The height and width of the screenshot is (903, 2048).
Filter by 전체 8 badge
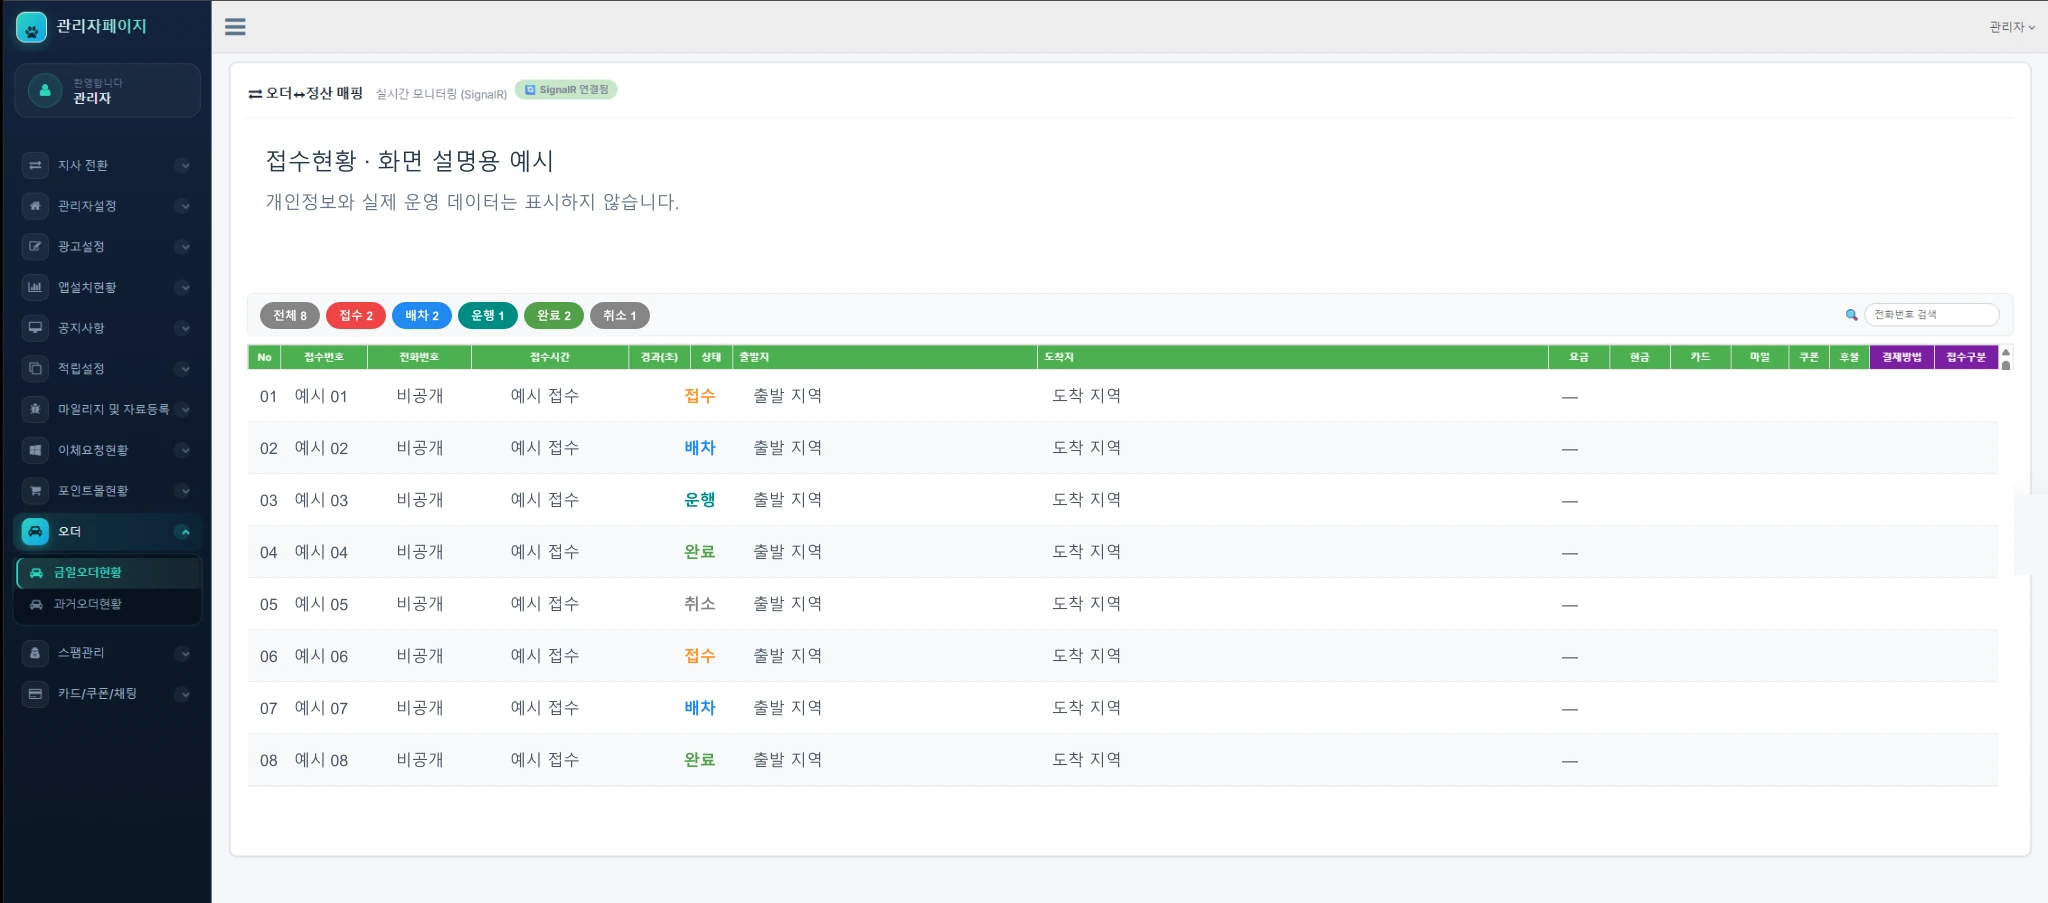point(290,315)
